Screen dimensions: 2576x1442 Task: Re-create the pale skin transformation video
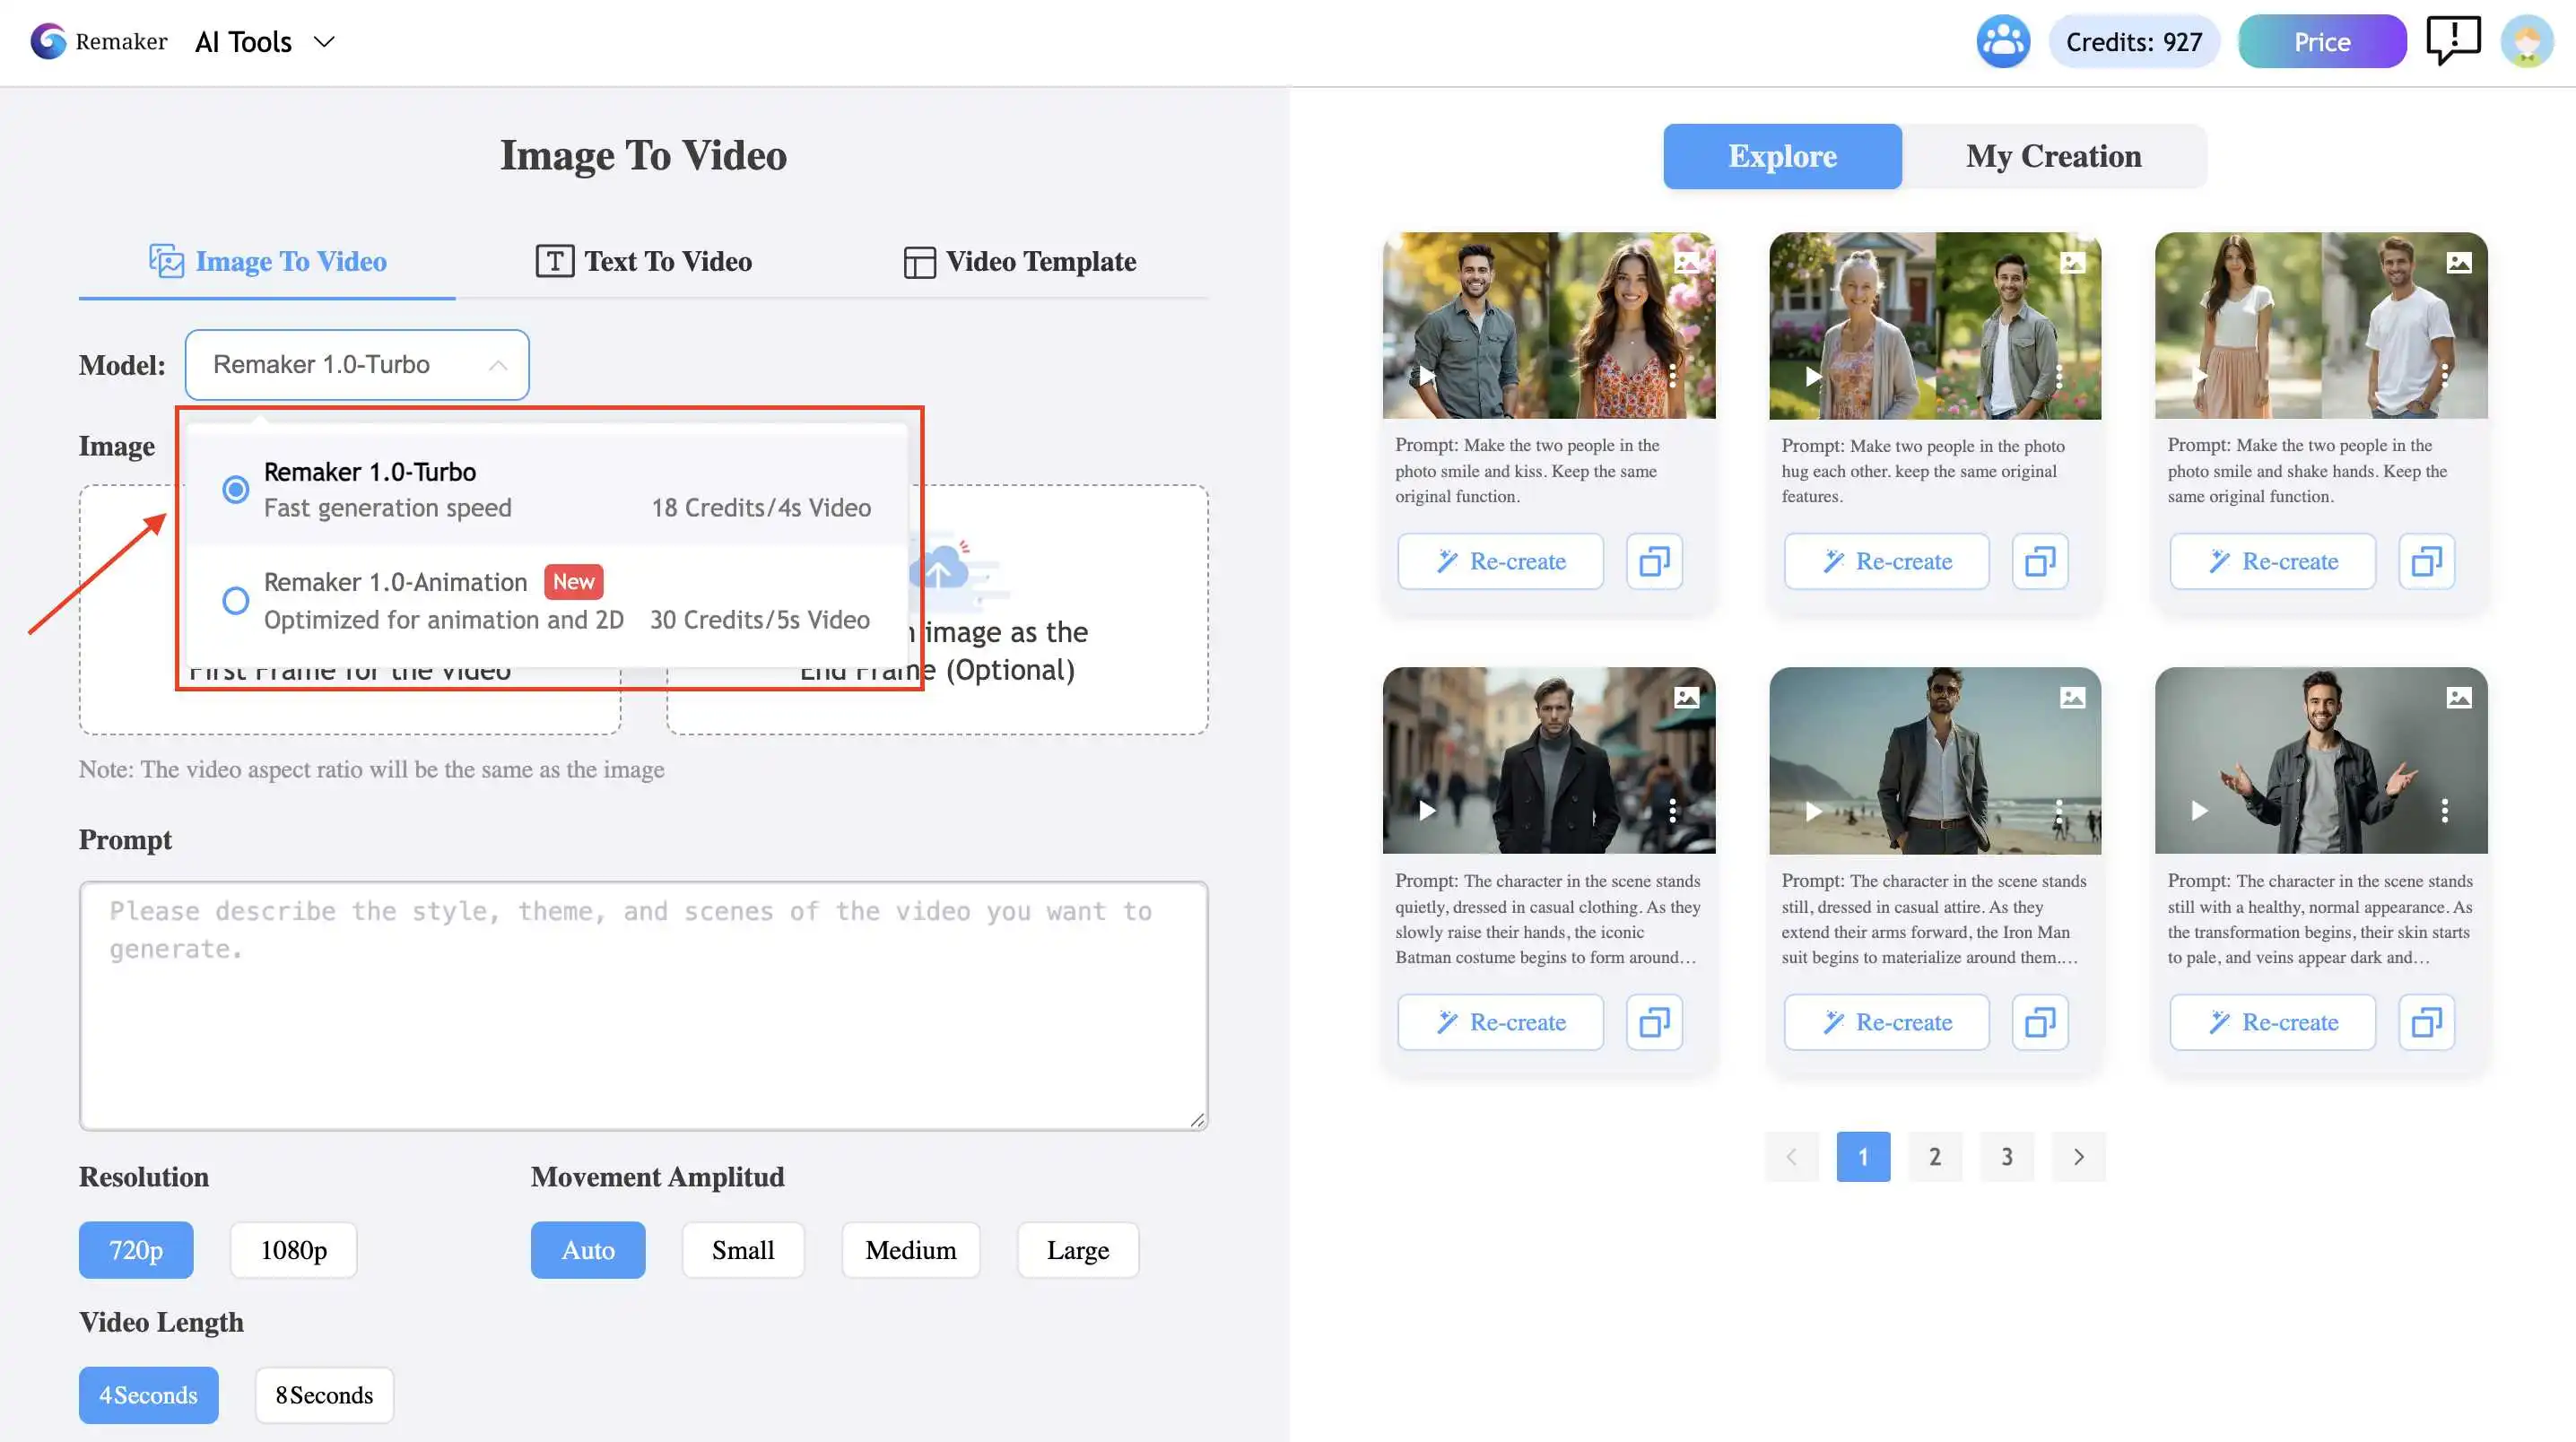[x=2272, y=1022]
